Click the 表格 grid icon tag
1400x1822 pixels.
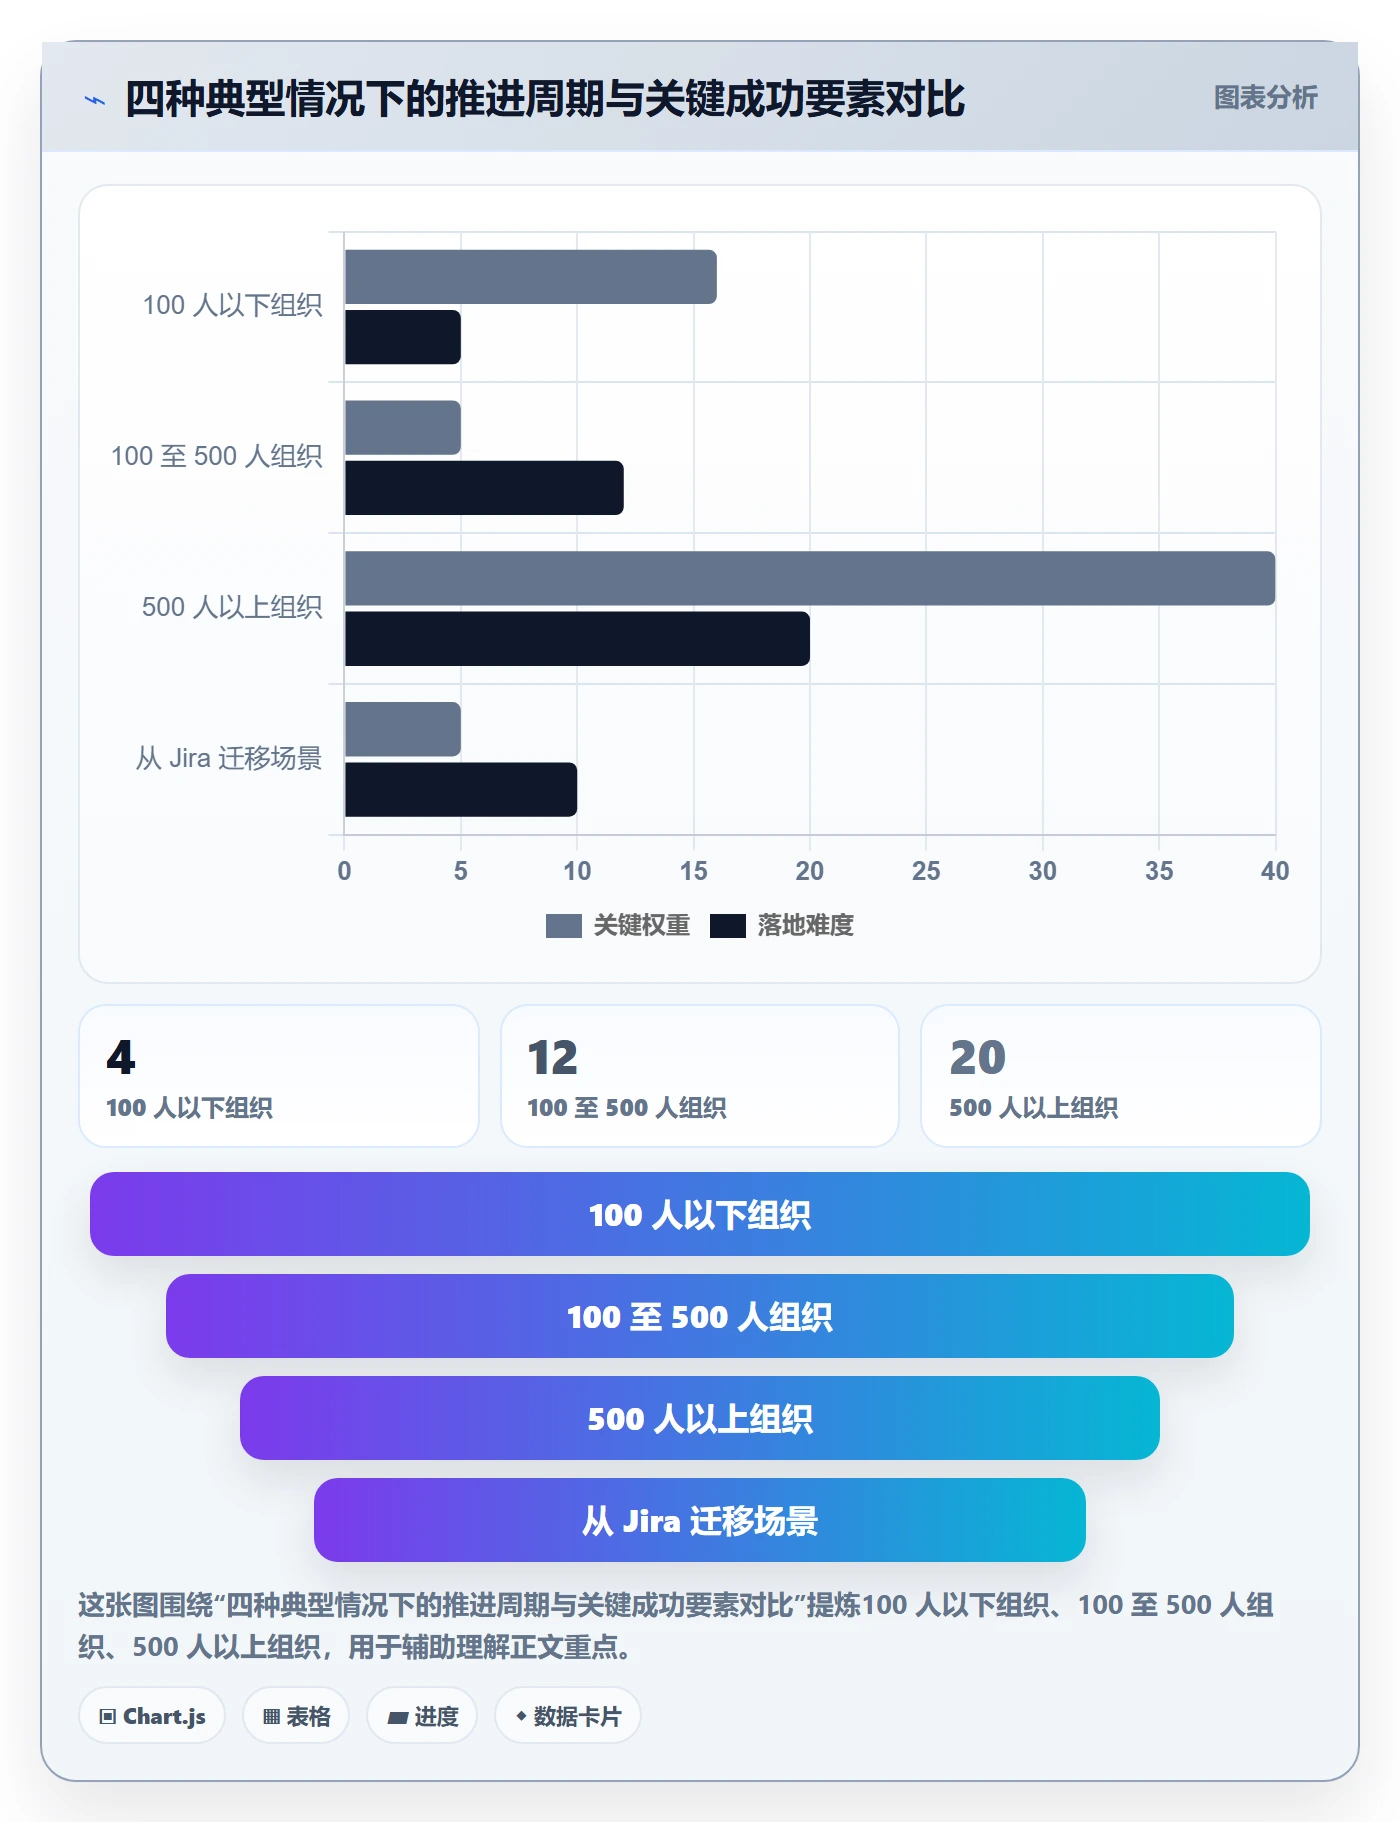(x=296, y=1716)
